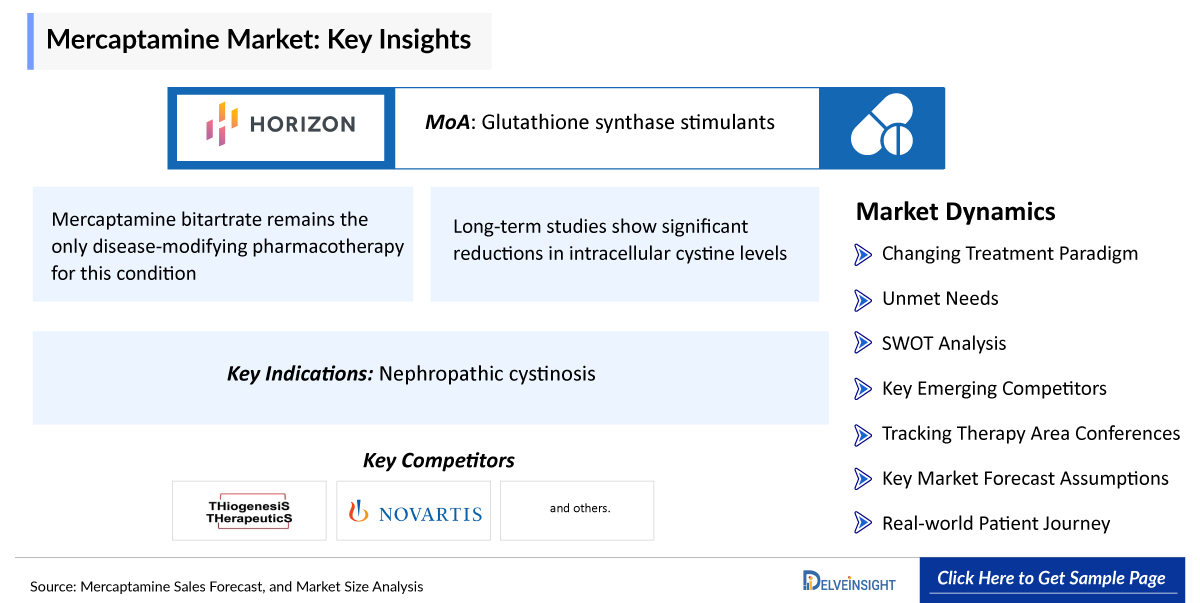Image resolution: width=1200 pixels, height=603 pixels.
Task: Click arrow icon beside Key Emerging Competitors
Action: tap(863, 389)
